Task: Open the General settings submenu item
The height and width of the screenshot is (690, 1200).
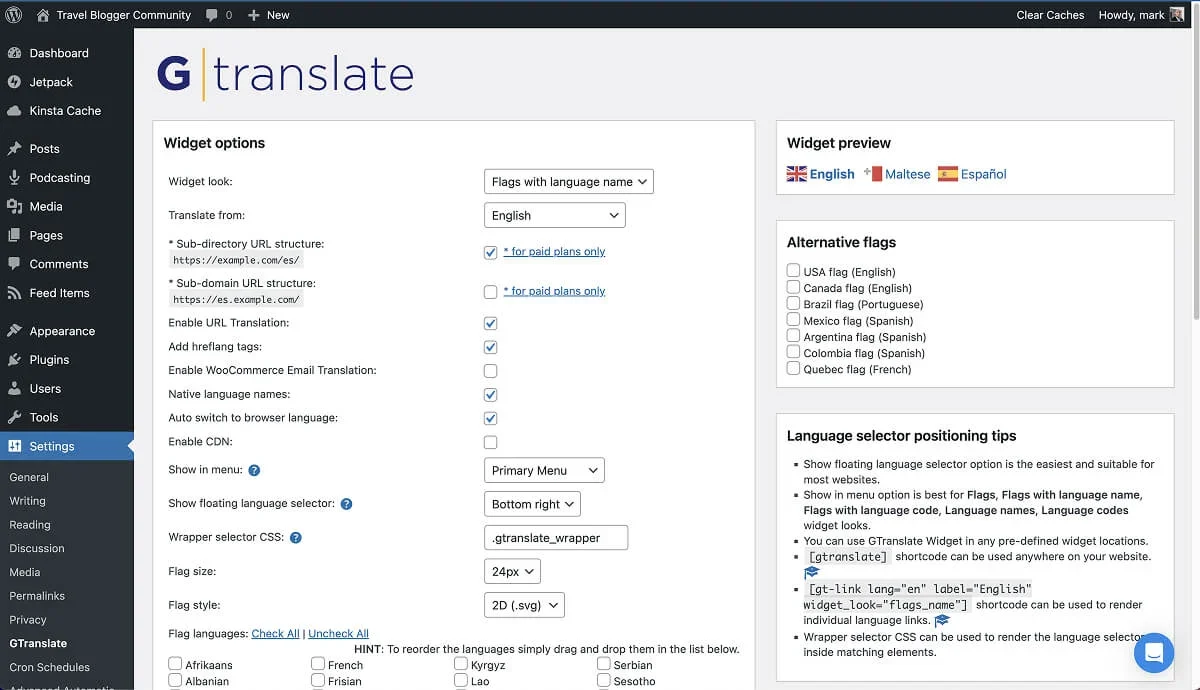Action: click(x=29, y=477)
